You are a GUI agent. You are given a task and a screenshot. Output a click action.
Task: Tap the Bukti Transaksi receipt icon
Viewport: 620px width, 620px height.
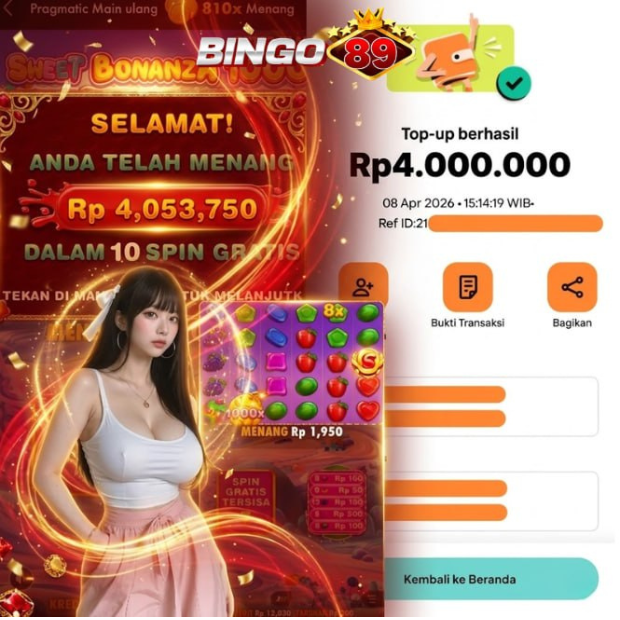[468, 287]
